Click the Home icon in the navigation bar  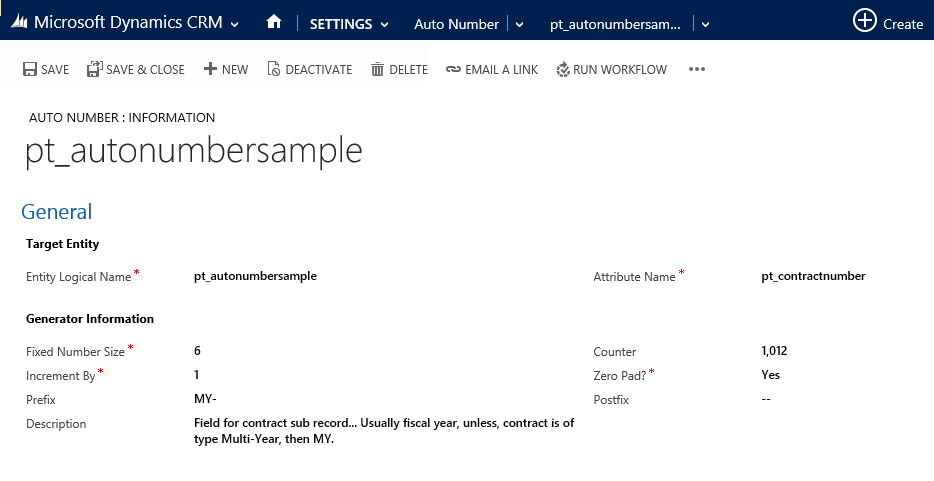pyautogui.click(x=273, y=22)
